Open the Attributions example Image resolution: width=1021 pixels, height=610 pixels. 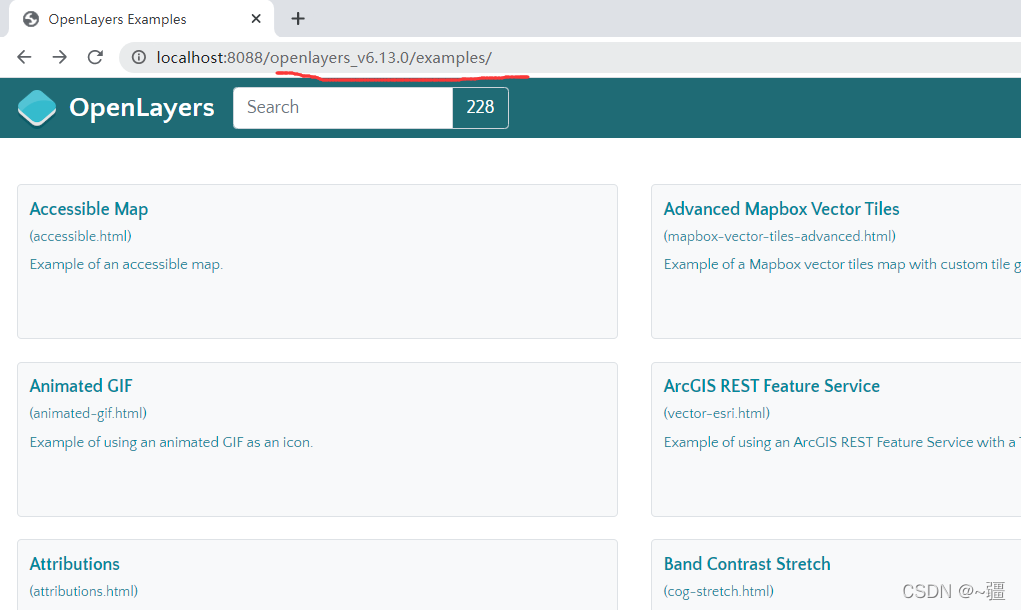[x=74, y=564]
